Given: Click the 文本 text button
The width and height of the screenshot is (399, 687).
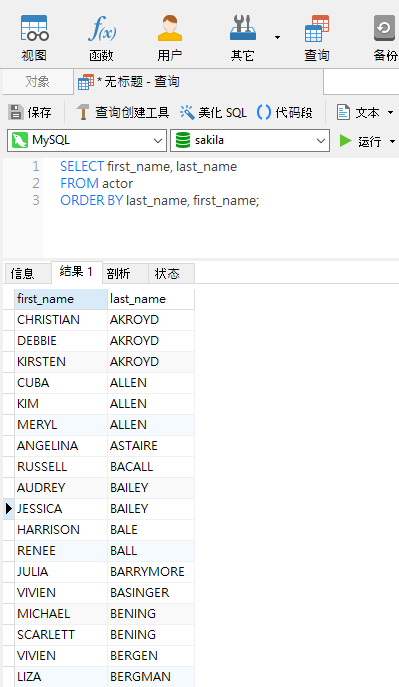Looking at the screenshot, I should coord(358,113).
